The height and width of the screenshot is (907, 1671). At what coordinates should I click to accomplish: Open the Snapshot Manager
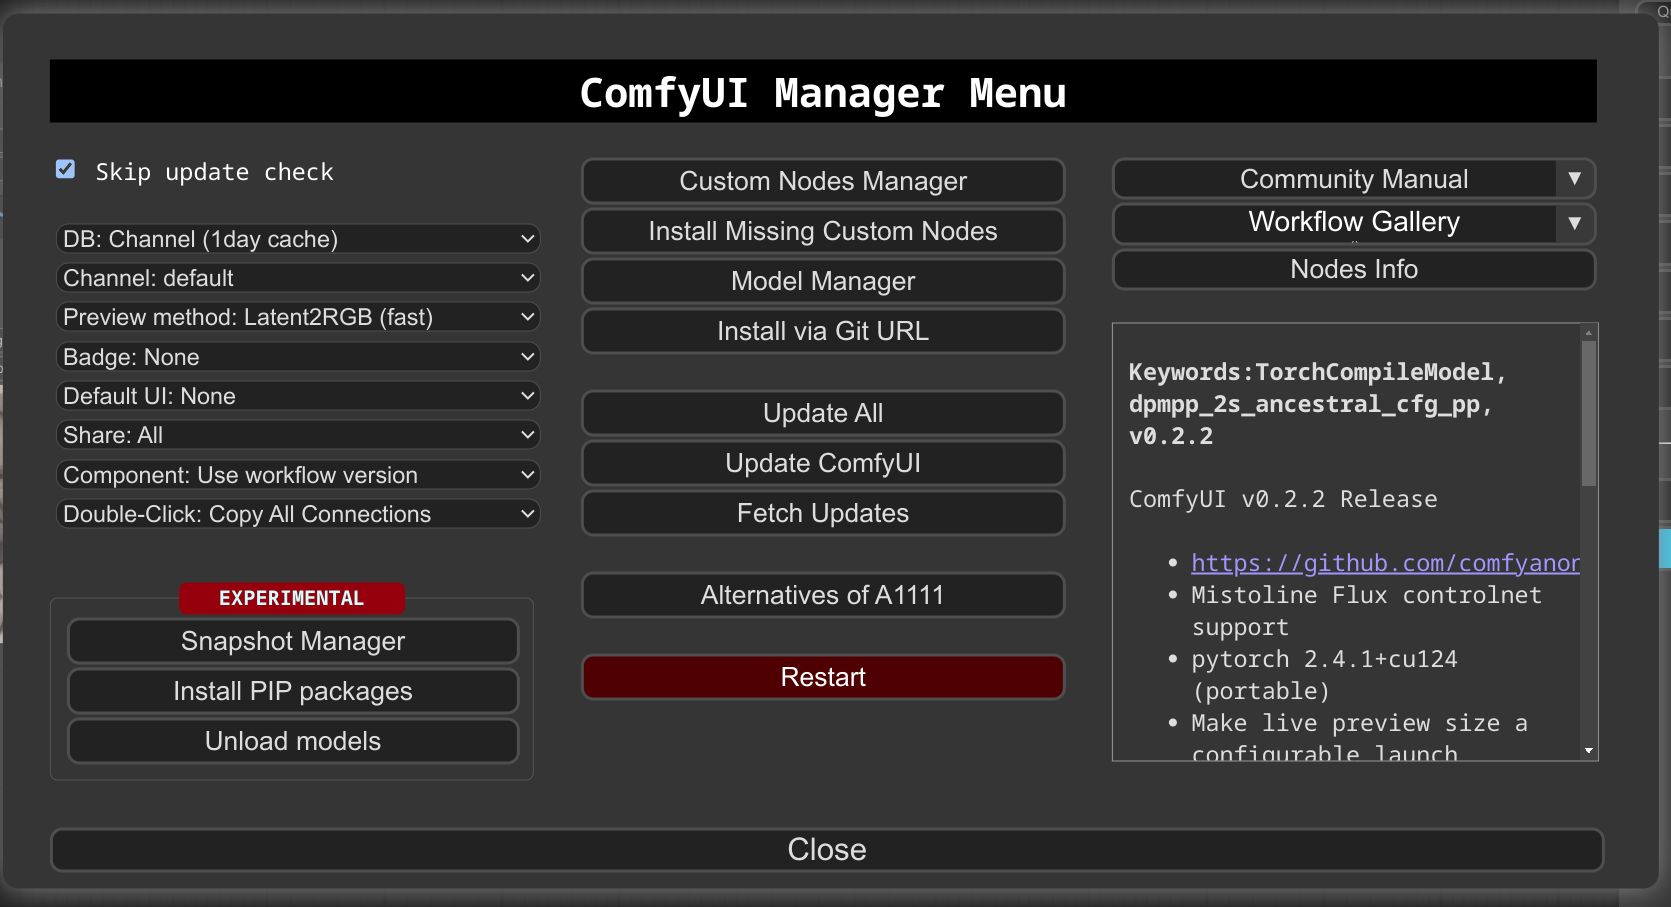coord(293,641)
